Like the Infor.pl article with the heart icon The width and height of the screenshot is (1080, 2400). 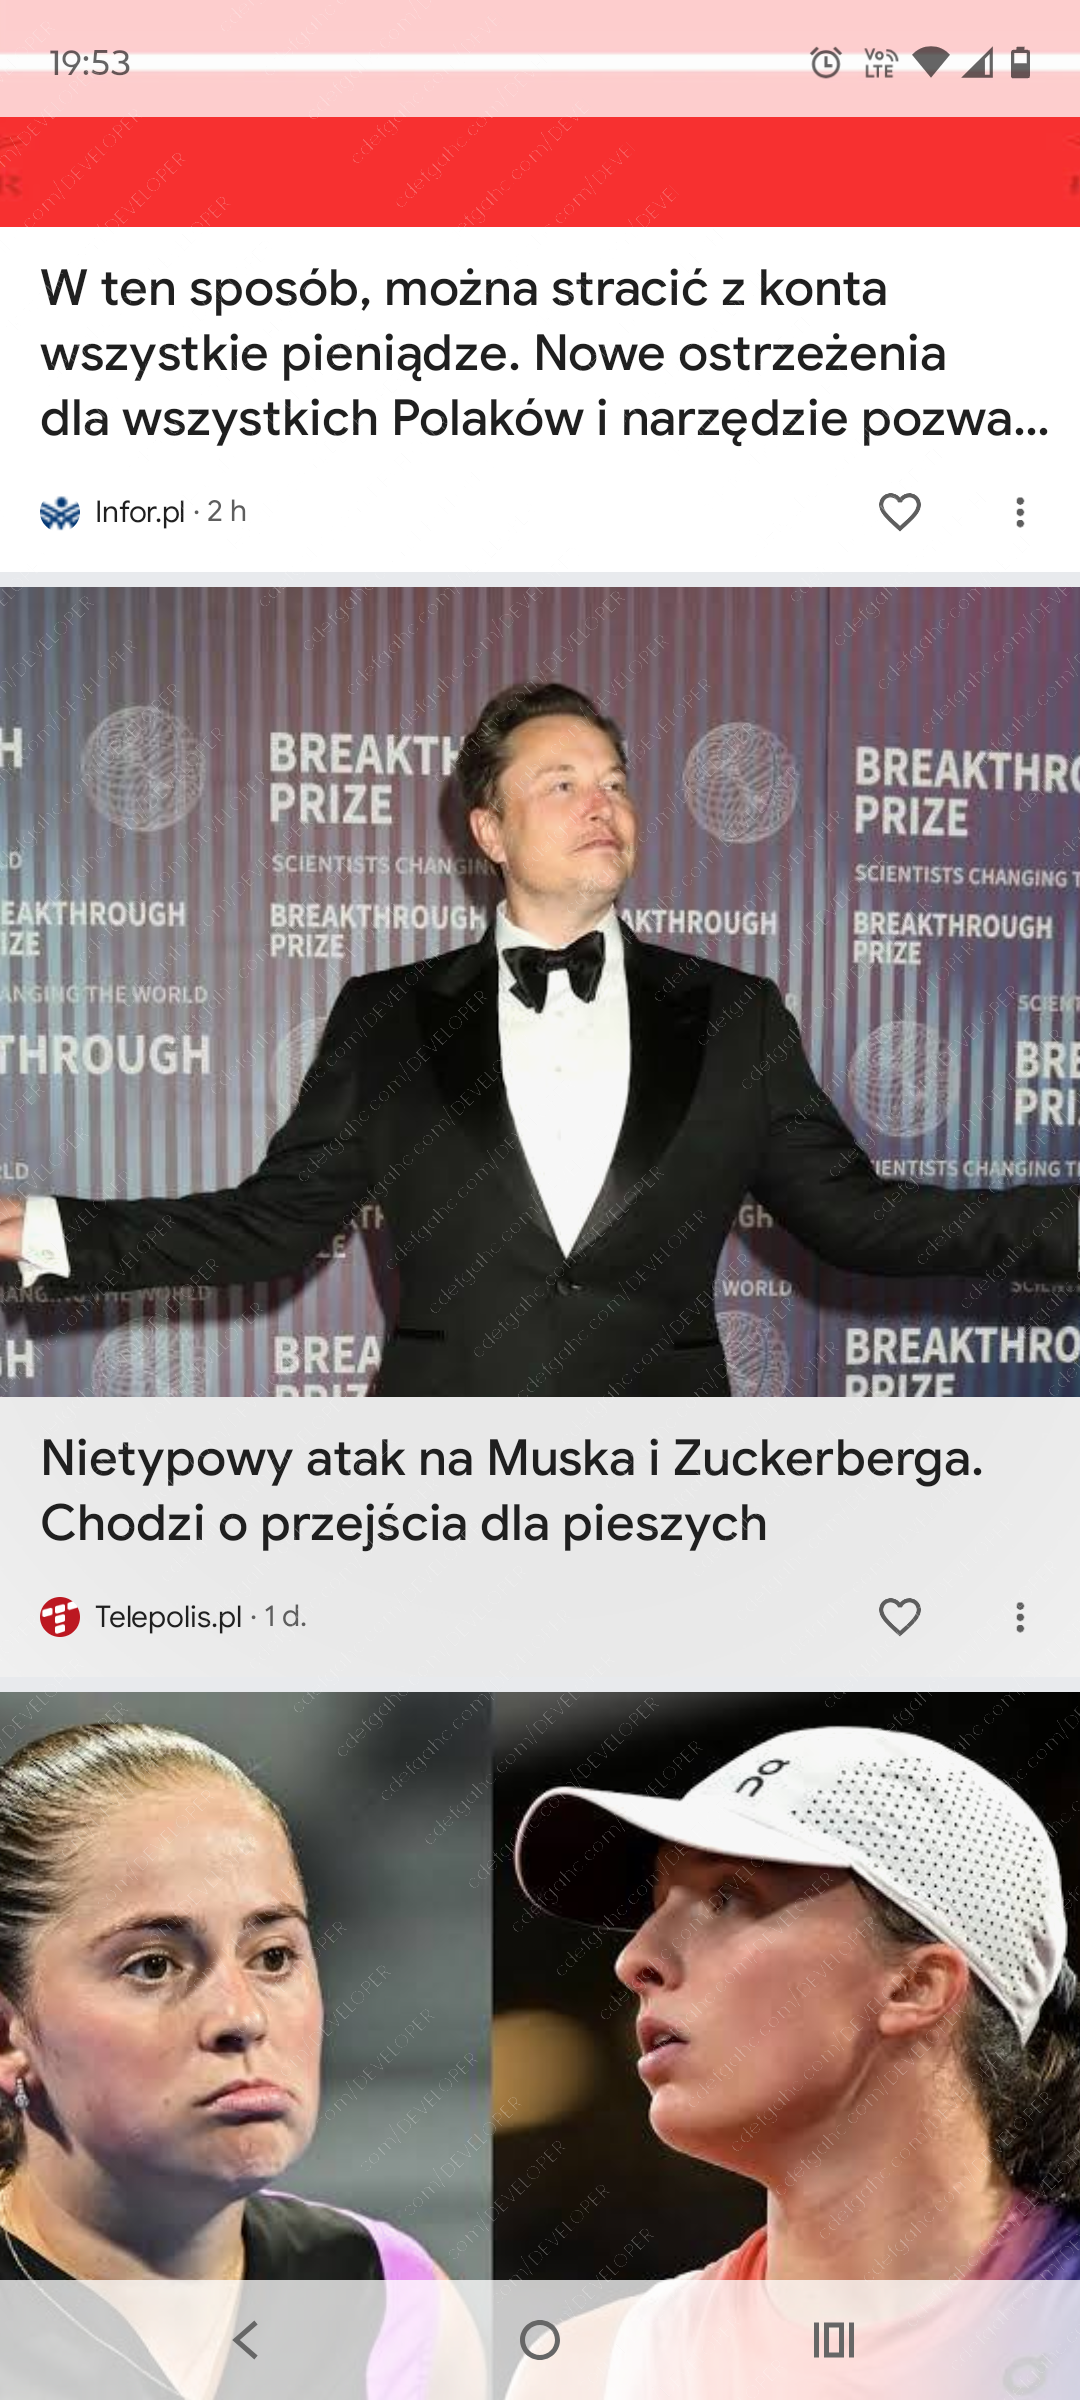pyautogui.click(x=899, y=512)
